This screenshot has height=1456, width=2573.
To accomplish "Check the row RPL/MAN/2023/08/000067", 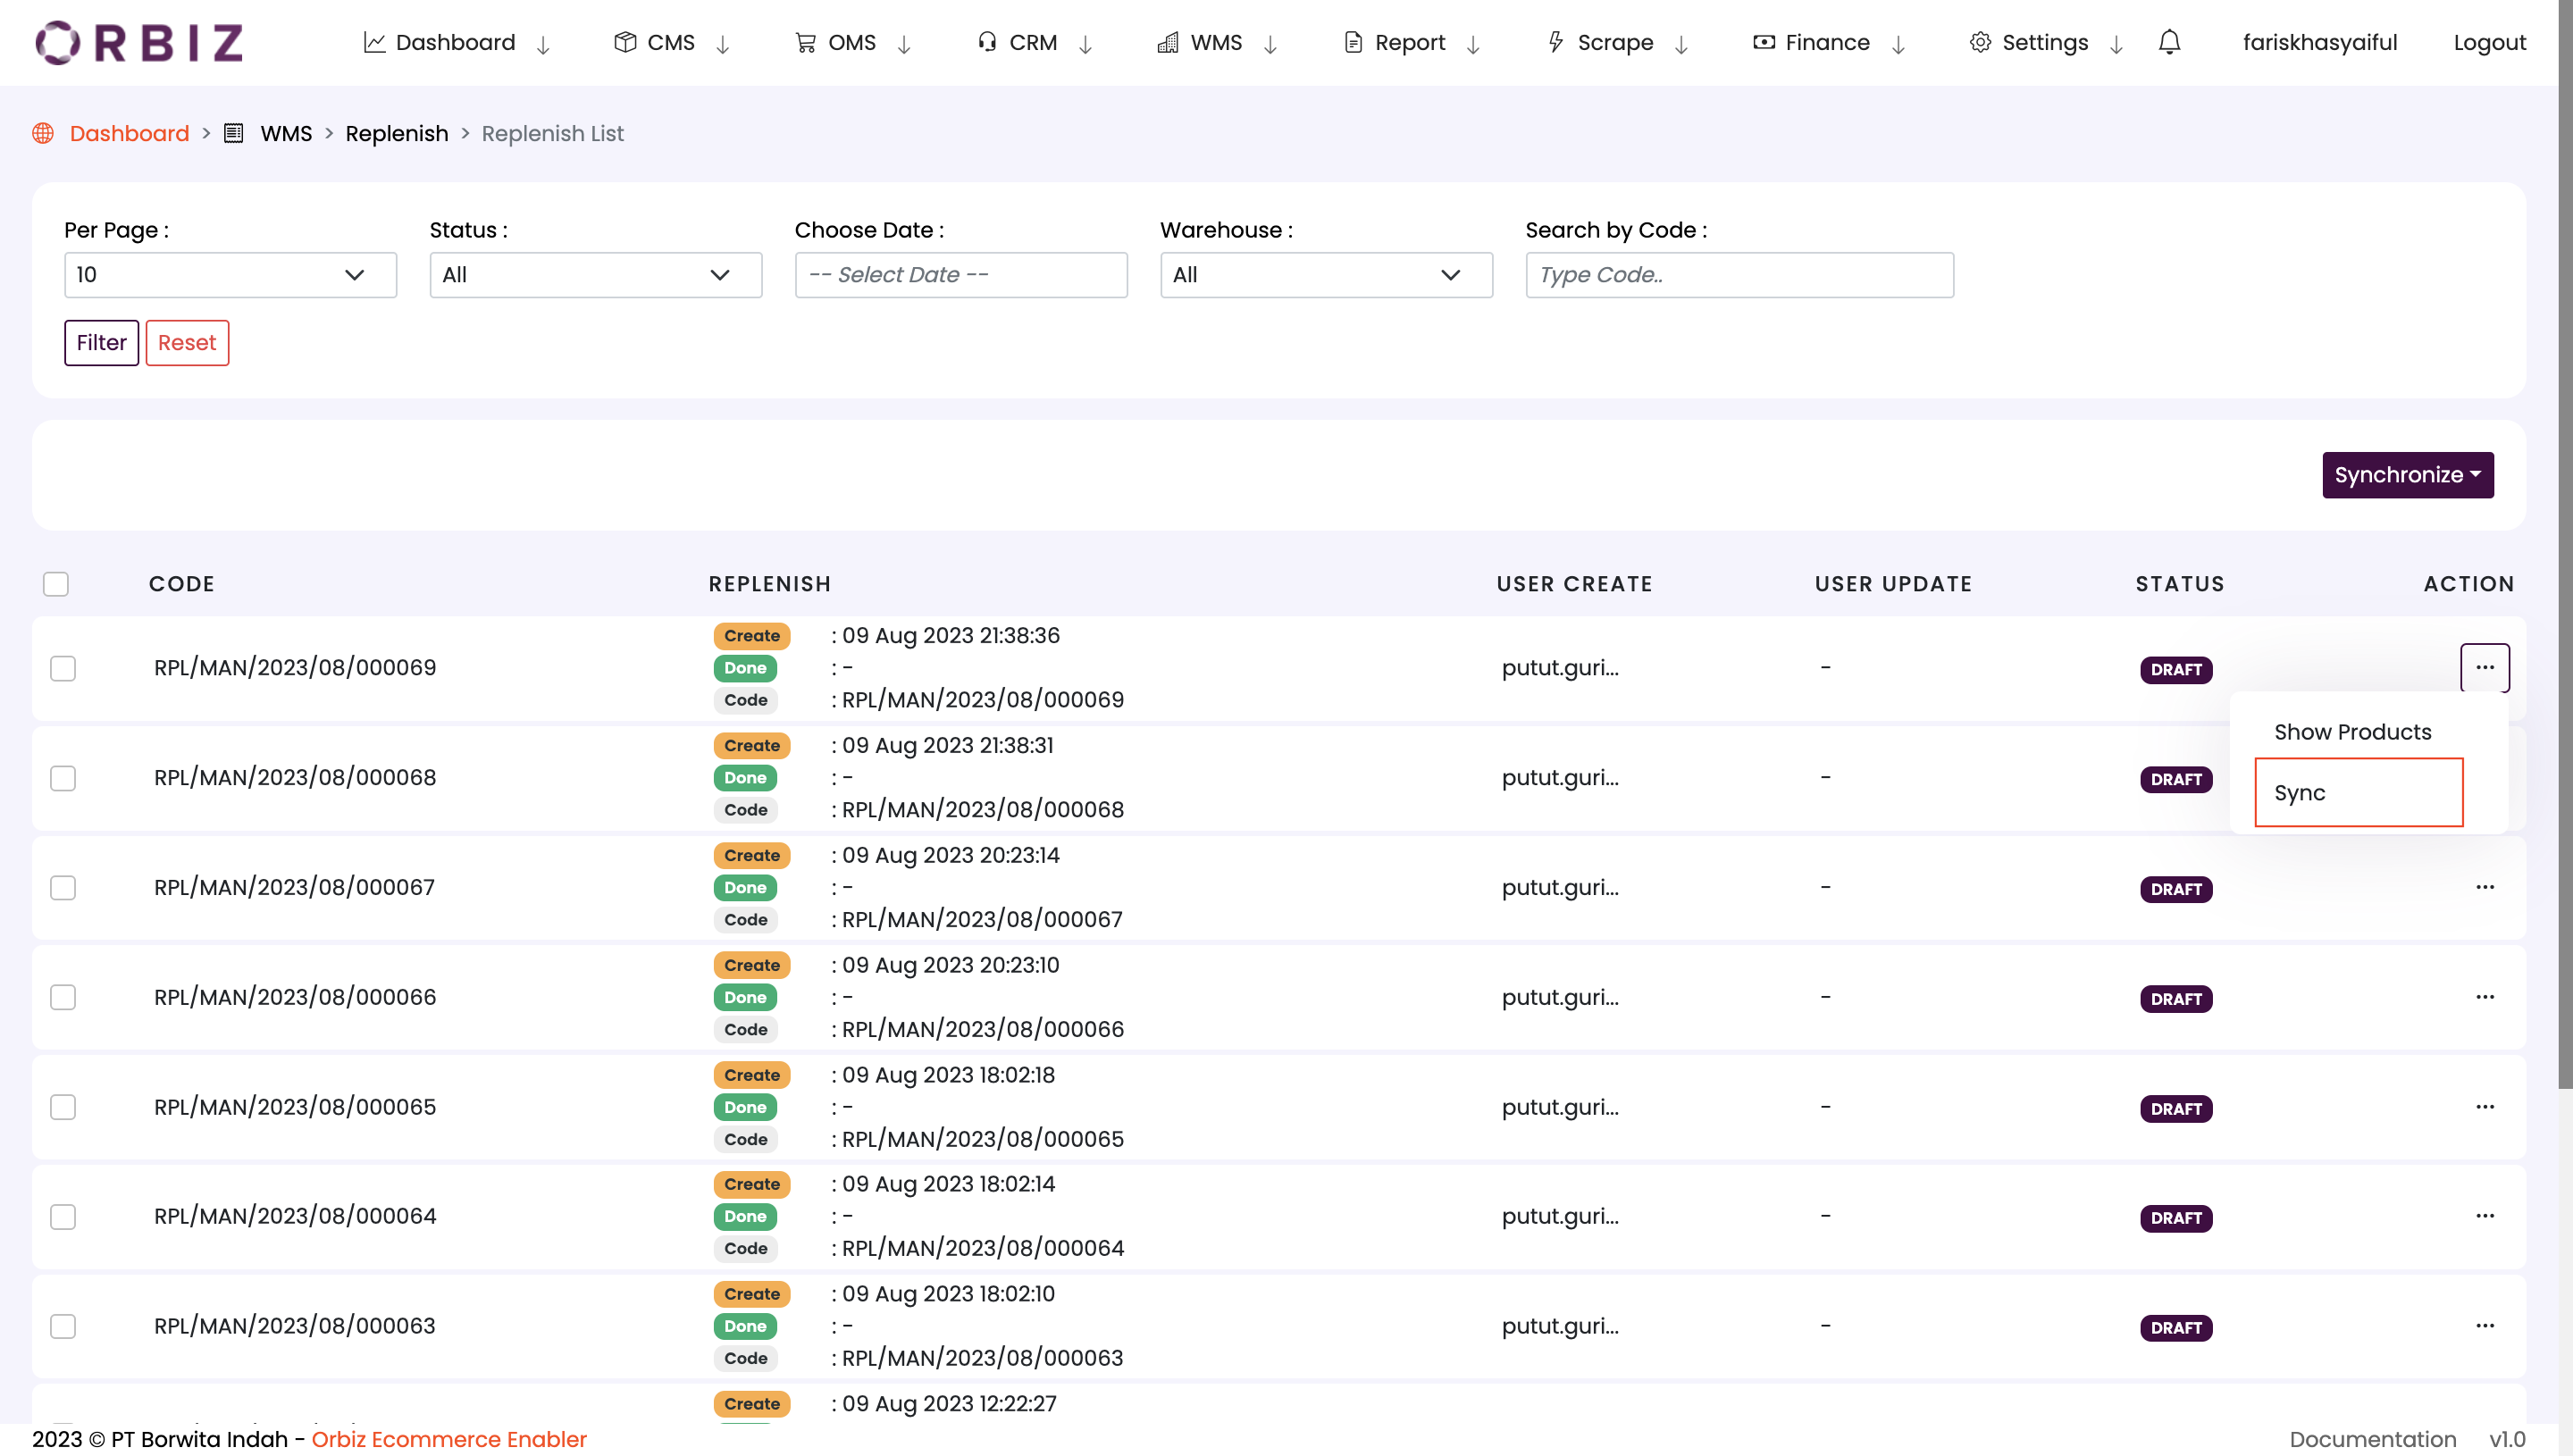I will tap(63, 888).
